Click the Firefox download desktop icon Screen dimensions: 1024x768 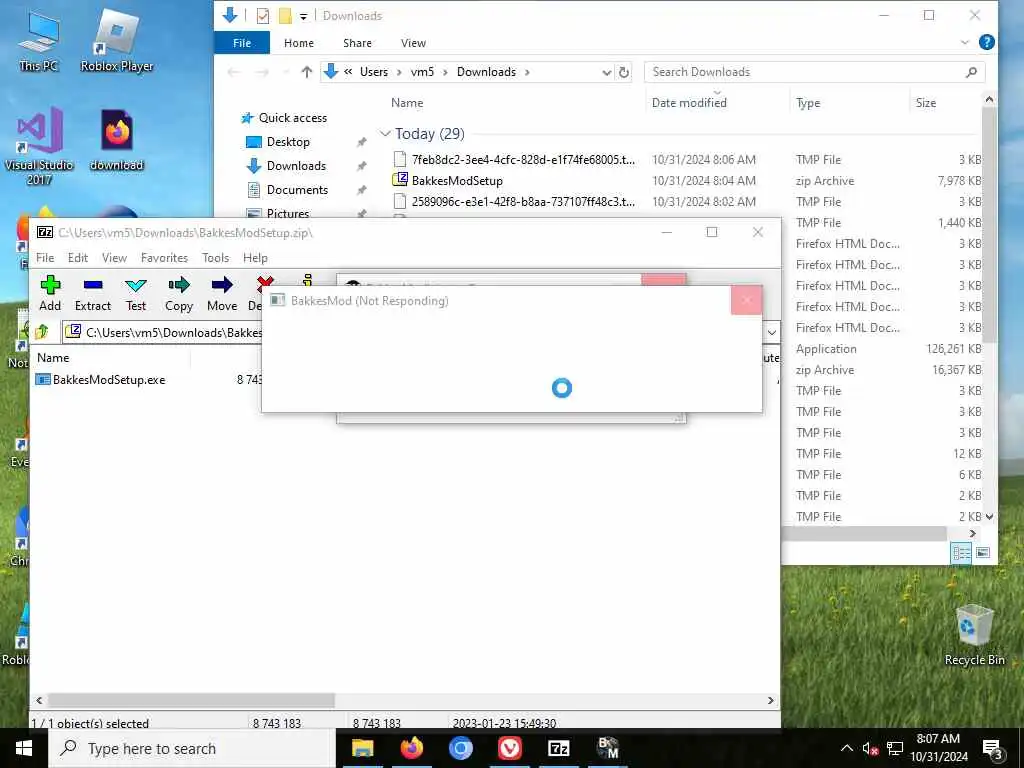117,140
